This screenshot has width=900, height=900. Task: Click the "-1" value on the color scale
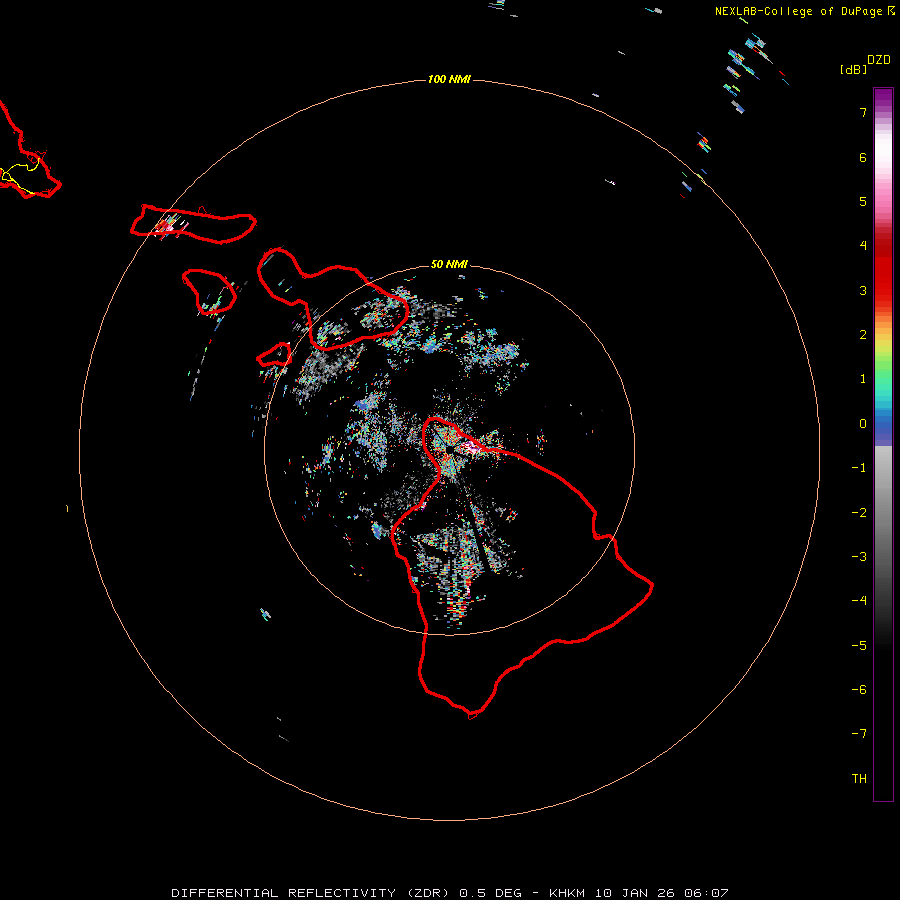[859, 468]
